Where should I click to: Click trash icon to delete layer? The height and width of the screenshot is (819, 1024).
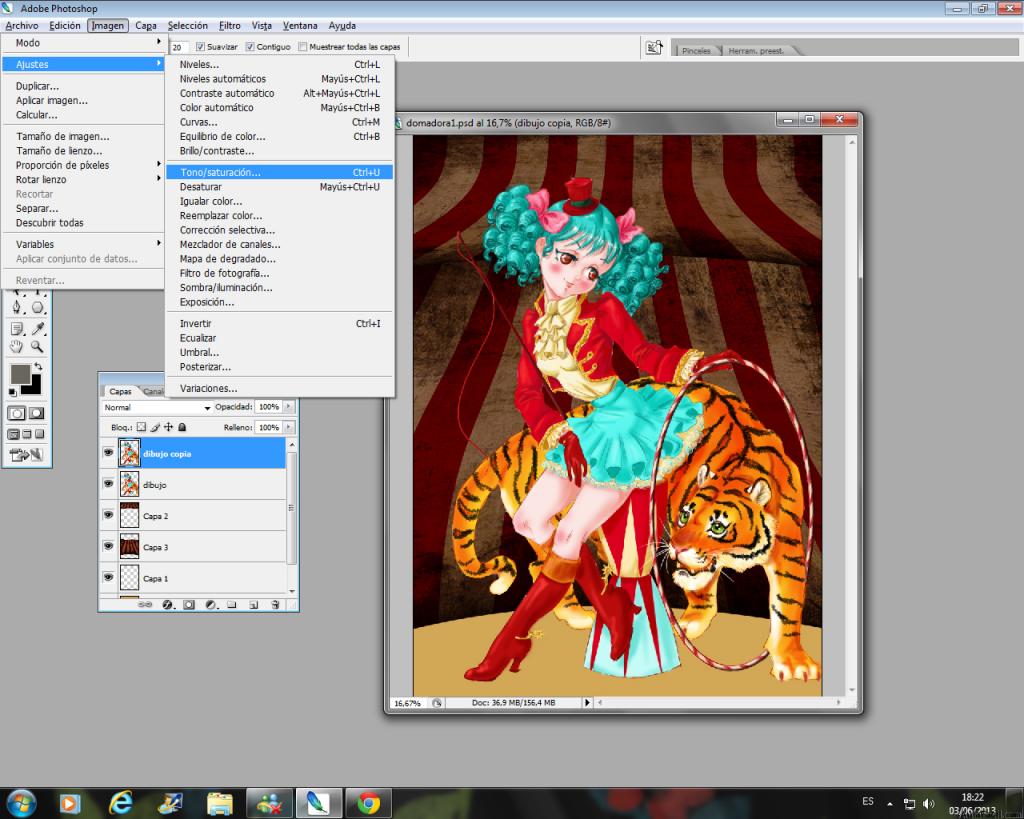[x=275, y=605]
